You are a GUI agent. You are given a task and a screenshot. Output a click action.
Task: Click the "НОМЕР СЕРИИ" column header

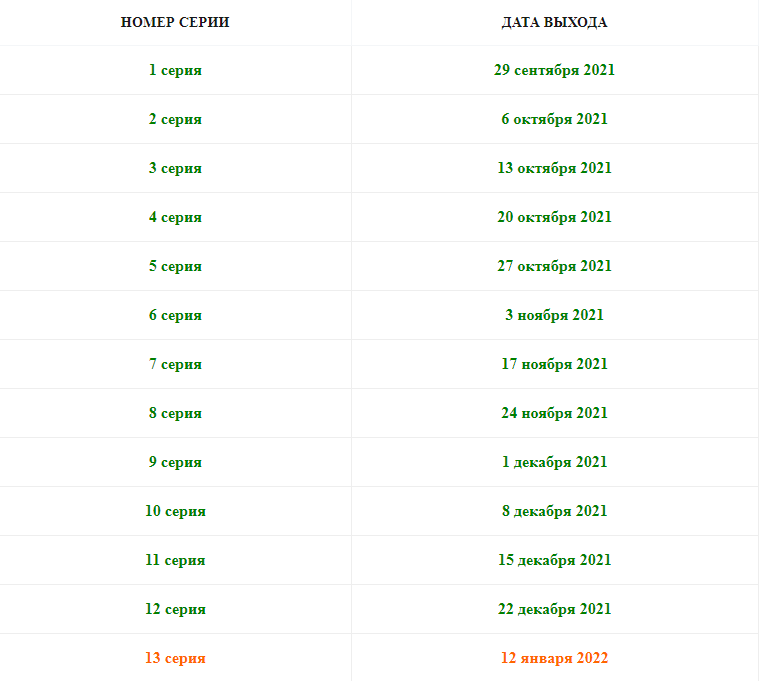pyautogui.click(x=175, y=22)
